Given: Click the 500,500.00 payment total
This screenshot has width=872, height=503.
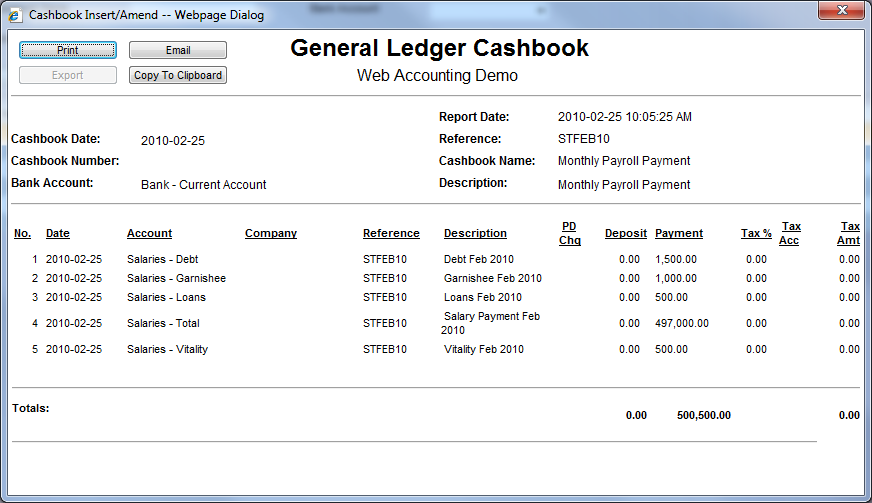Looking at the screenshot, I should point(704,415).
